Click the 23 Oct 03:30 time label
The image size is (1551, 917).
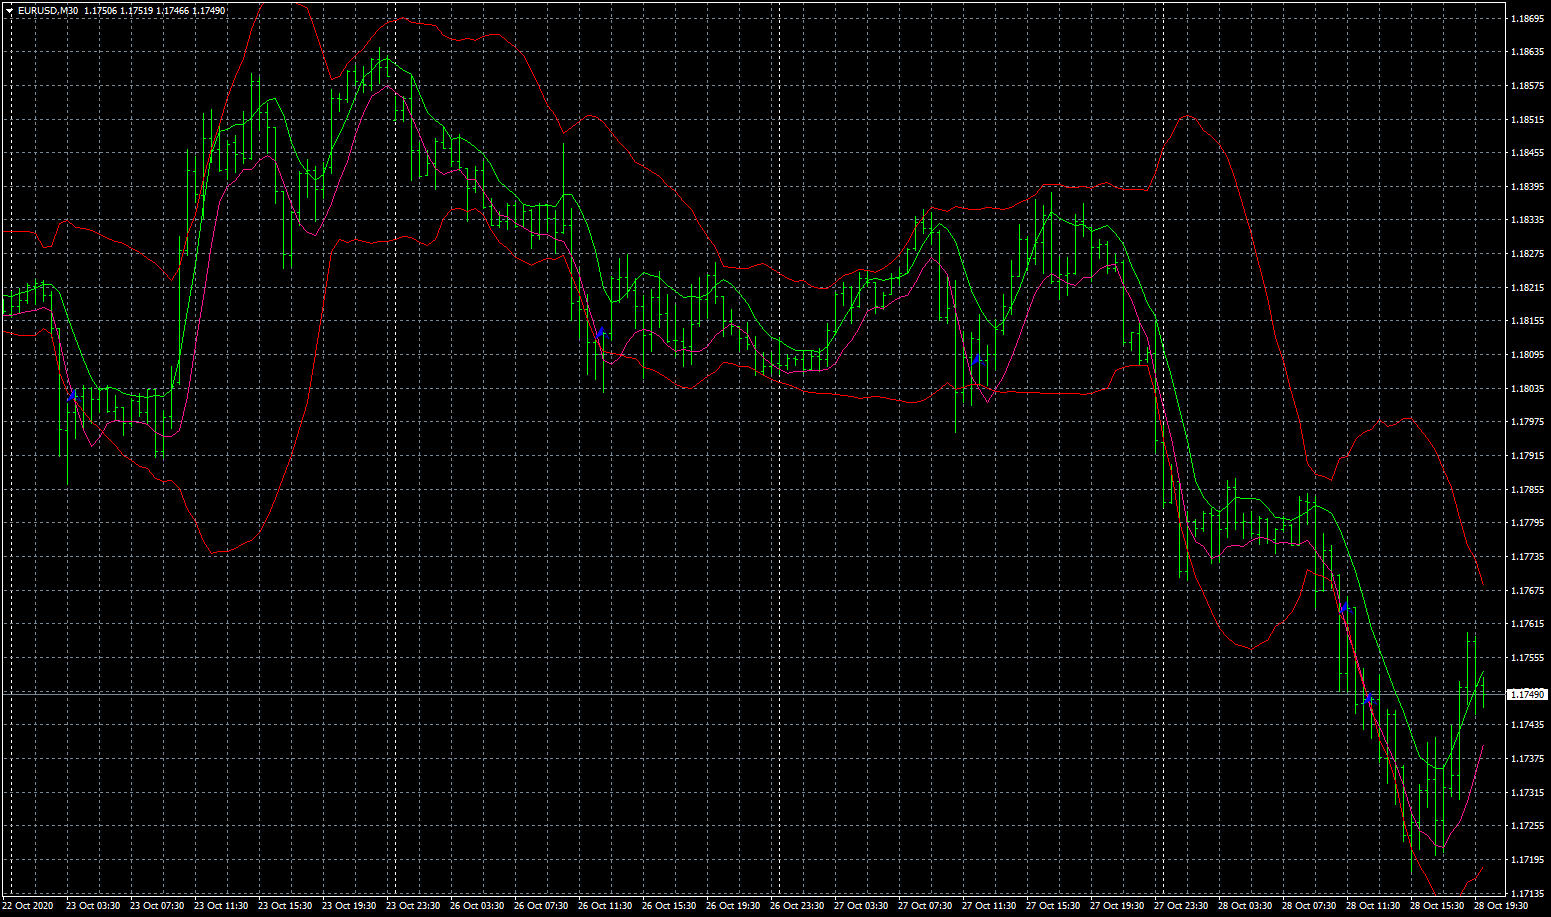93,906
